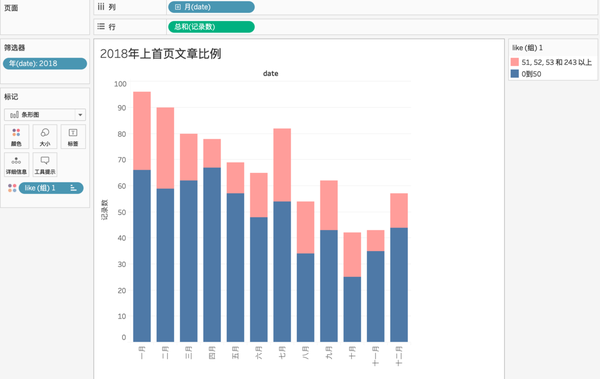Click blue legend swatch for 0到50

click(515, 74)
